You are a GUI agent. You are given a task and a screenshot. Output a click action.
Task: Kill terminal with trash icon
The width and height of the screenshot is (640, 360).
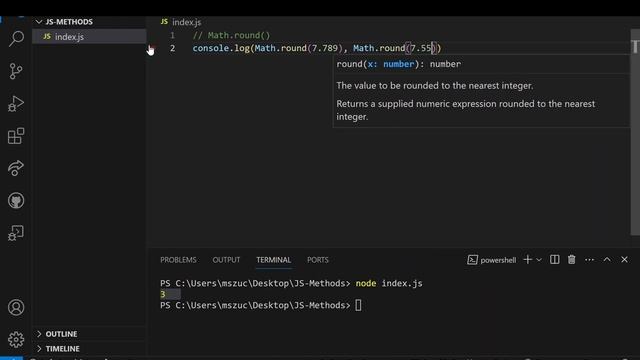[571, 260]
